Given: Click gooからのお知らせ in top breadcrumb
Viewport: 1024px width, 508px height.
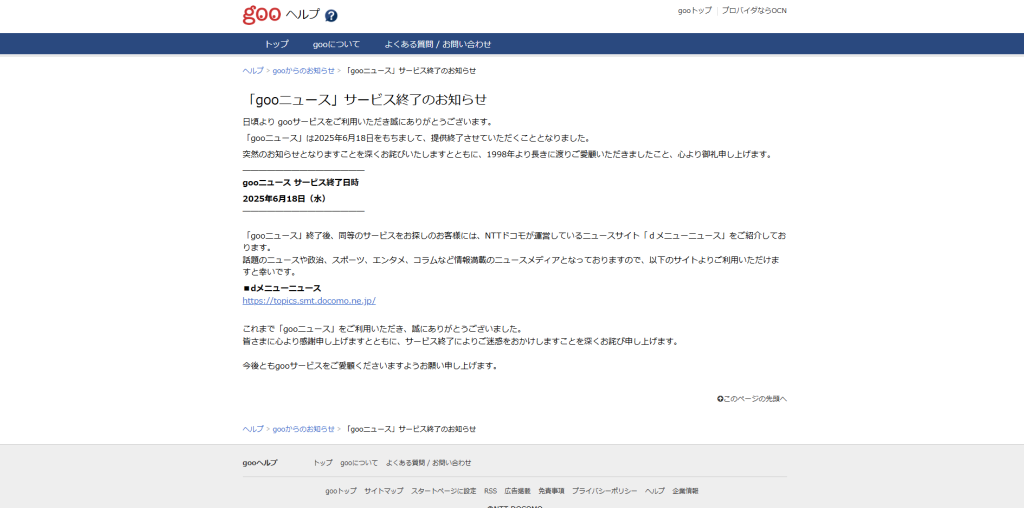Looking at the screenshot, I should pos(303,71).
